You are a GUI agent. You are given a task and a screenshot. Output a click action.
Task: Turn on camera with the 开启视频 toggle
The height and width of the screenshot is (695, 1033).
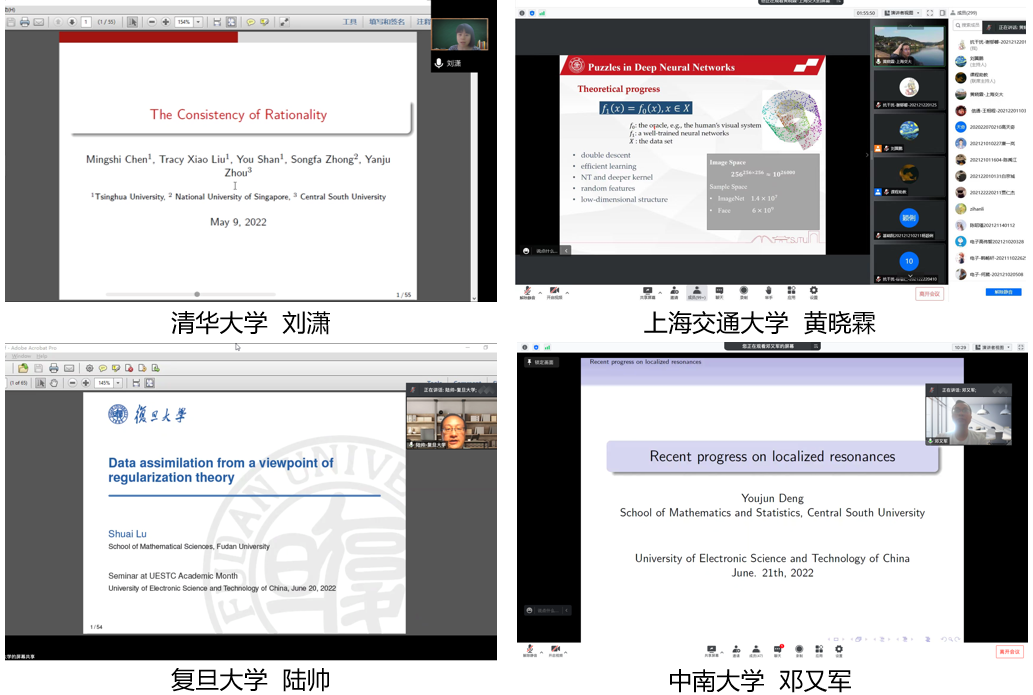tap(554, 289)
